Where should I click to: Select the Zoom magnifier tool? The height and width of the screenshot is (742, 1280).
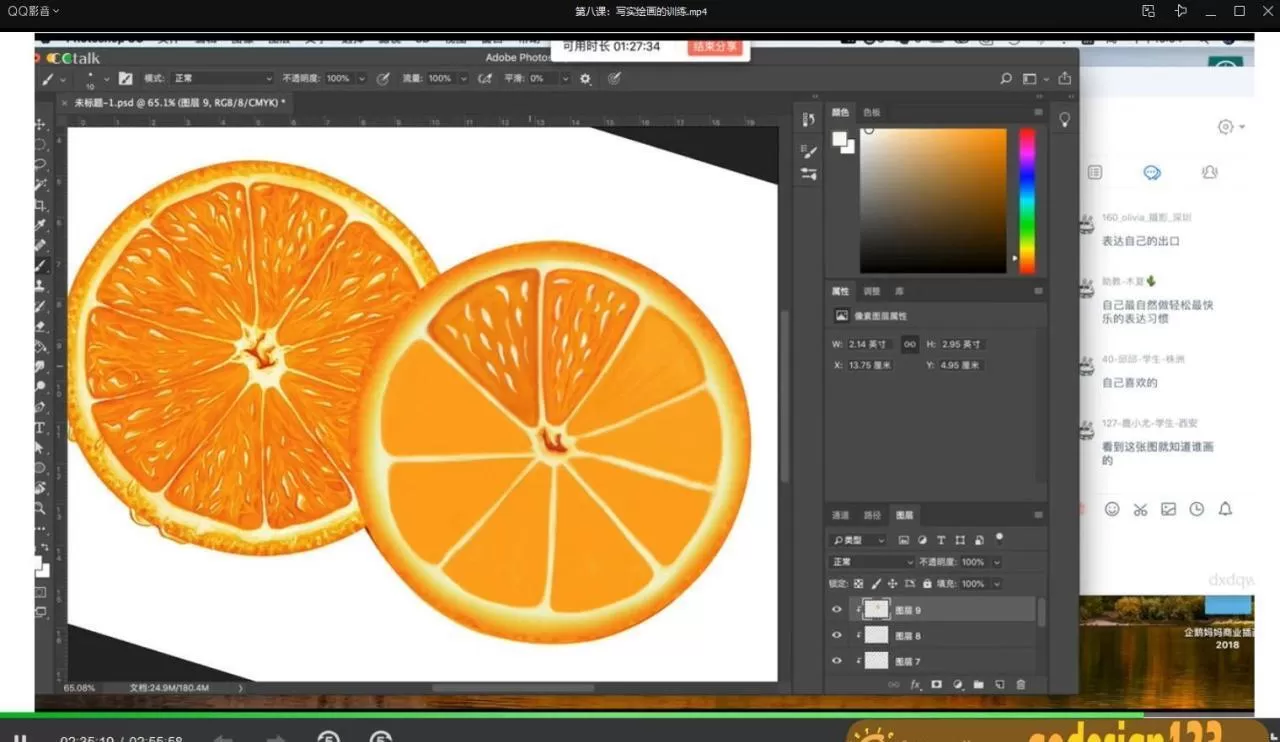40,509
